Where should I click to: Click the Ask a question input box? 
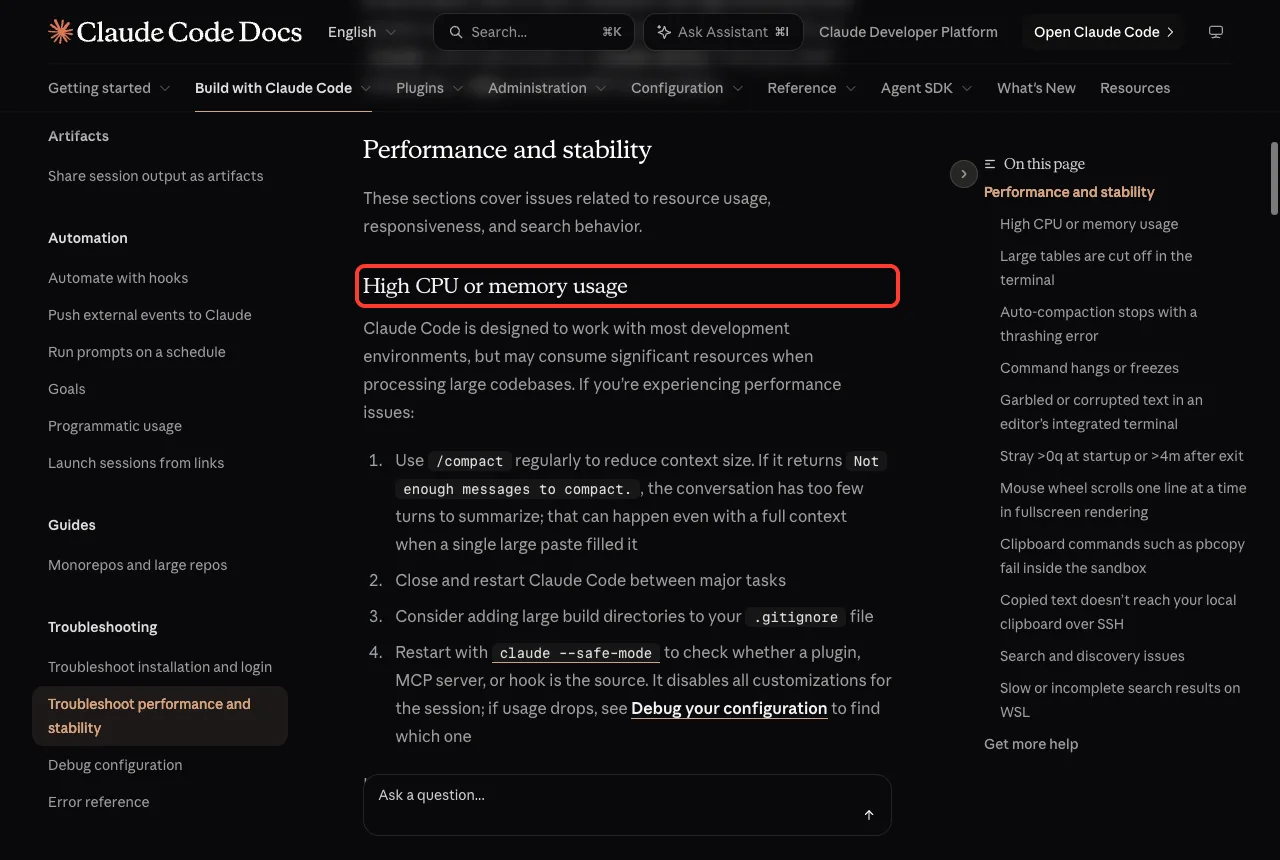627,804
